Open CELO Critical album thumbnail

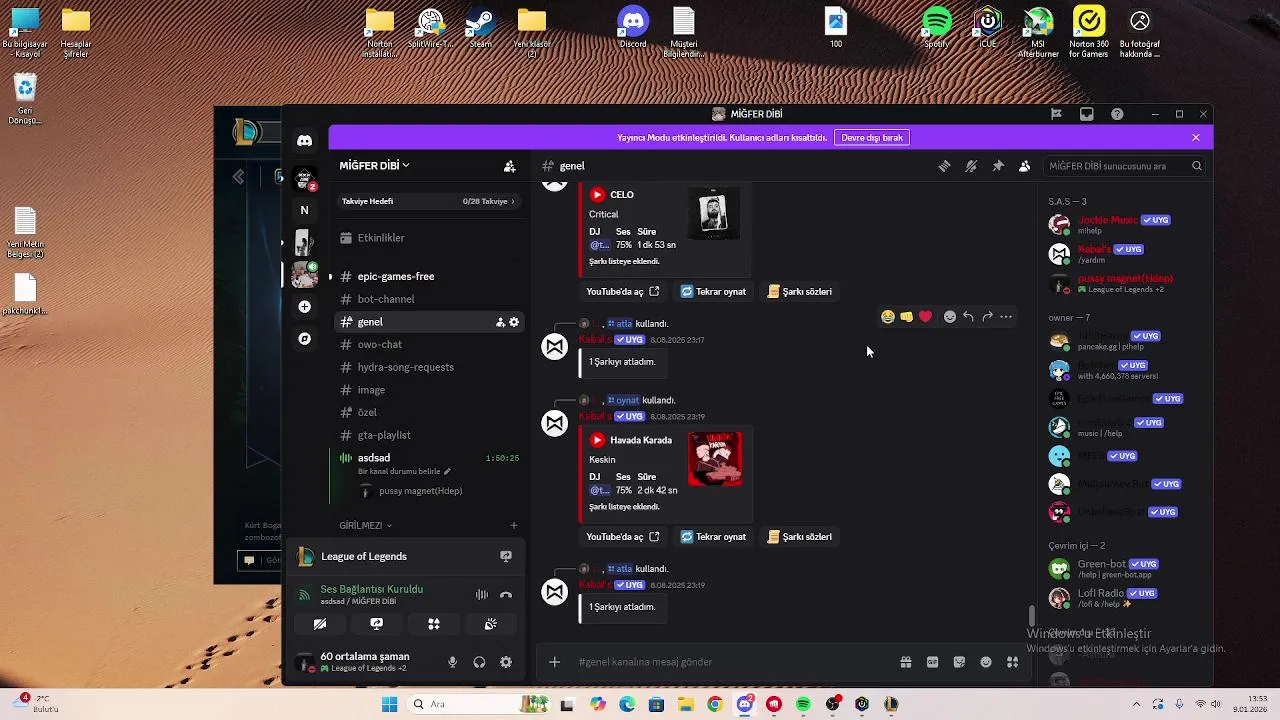point(714,213)
